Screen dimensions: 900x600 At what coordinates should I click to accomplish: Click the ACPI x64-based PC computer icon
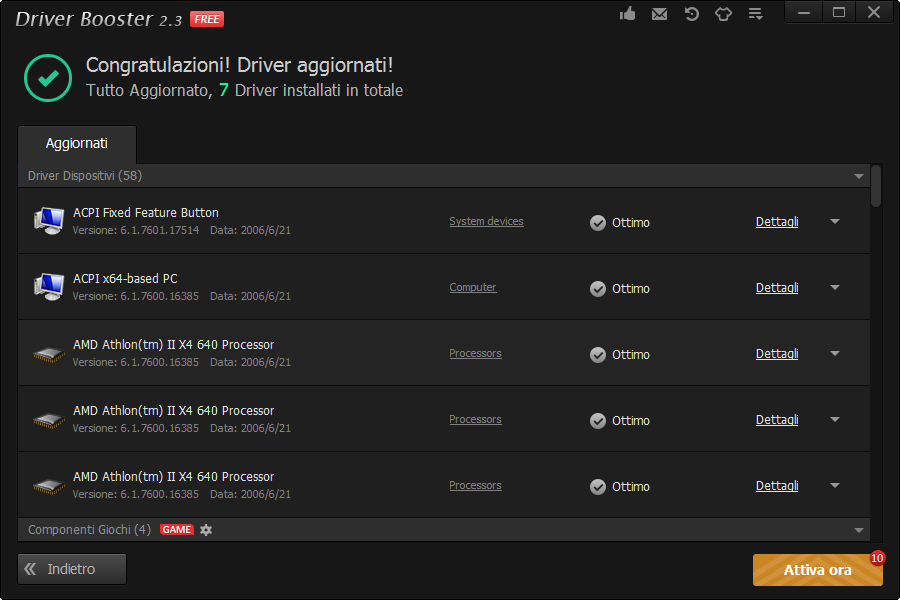(48, 287)
